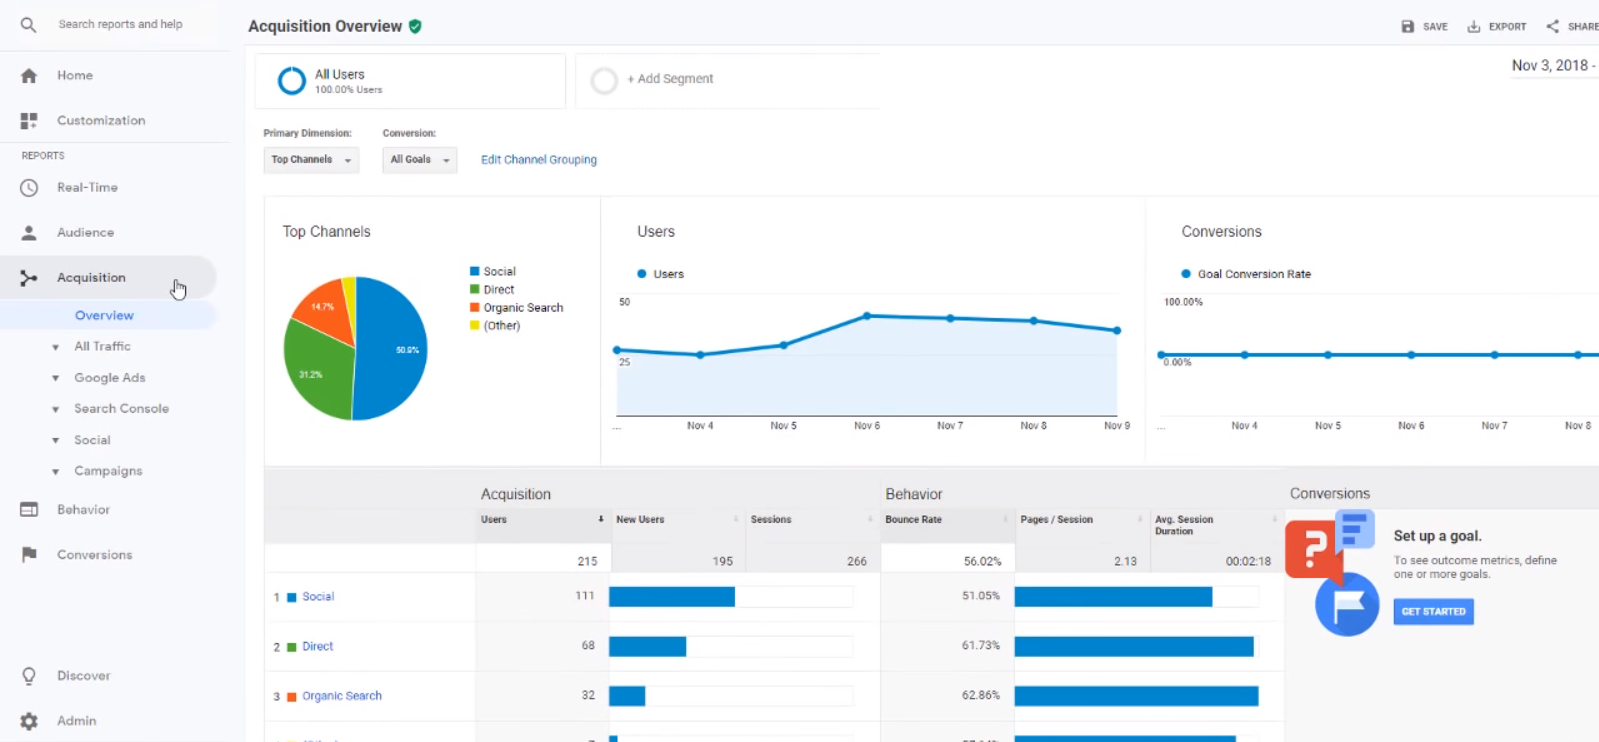Click the Search reports and help field
This screenshot has width=1599, height=742.
(x=120, y=24)
